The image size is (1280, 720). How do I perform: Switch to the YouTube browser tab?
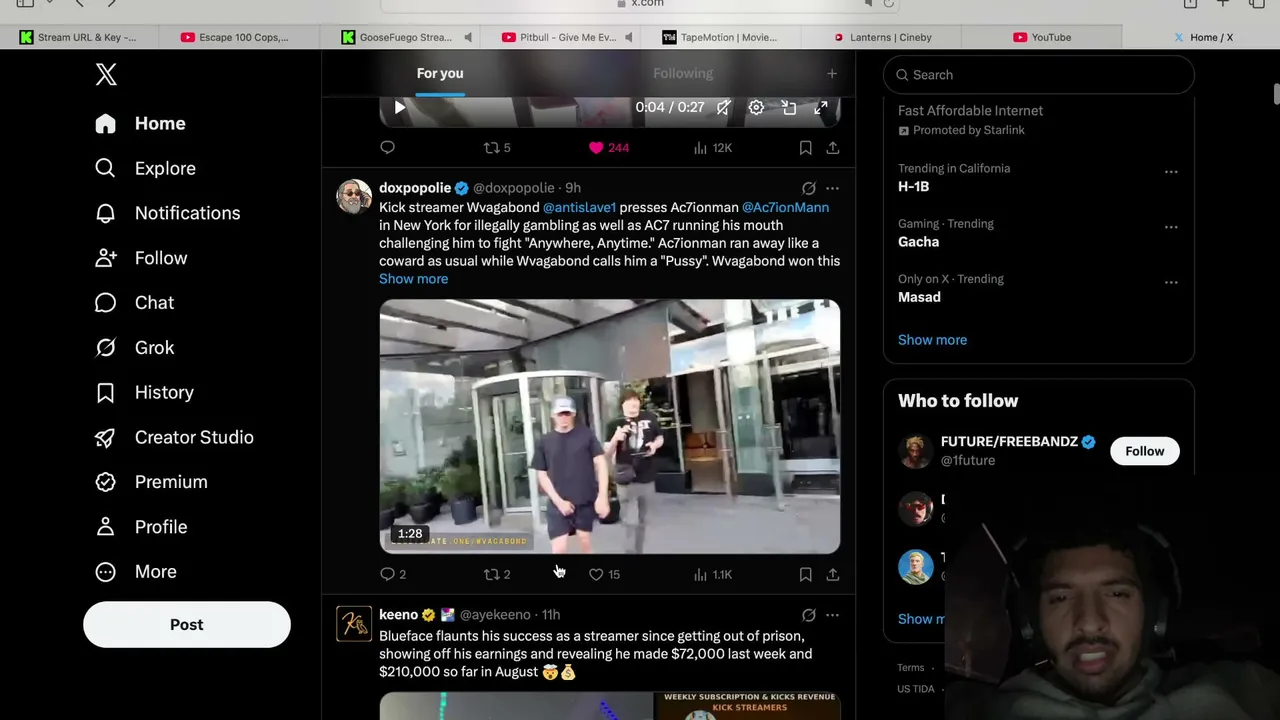(1042, 38)
